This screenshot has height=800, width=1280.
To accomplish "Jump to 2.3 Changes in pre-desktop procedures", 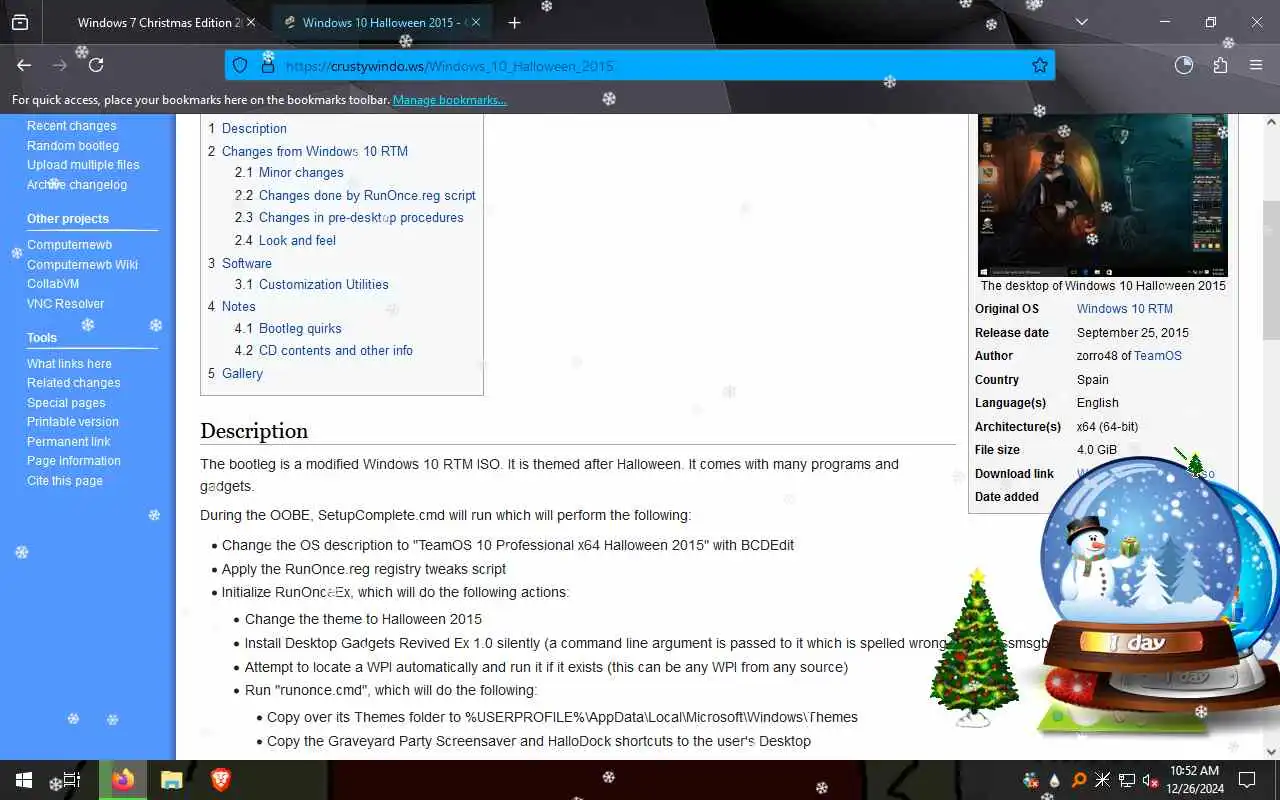I will (349, 218).
